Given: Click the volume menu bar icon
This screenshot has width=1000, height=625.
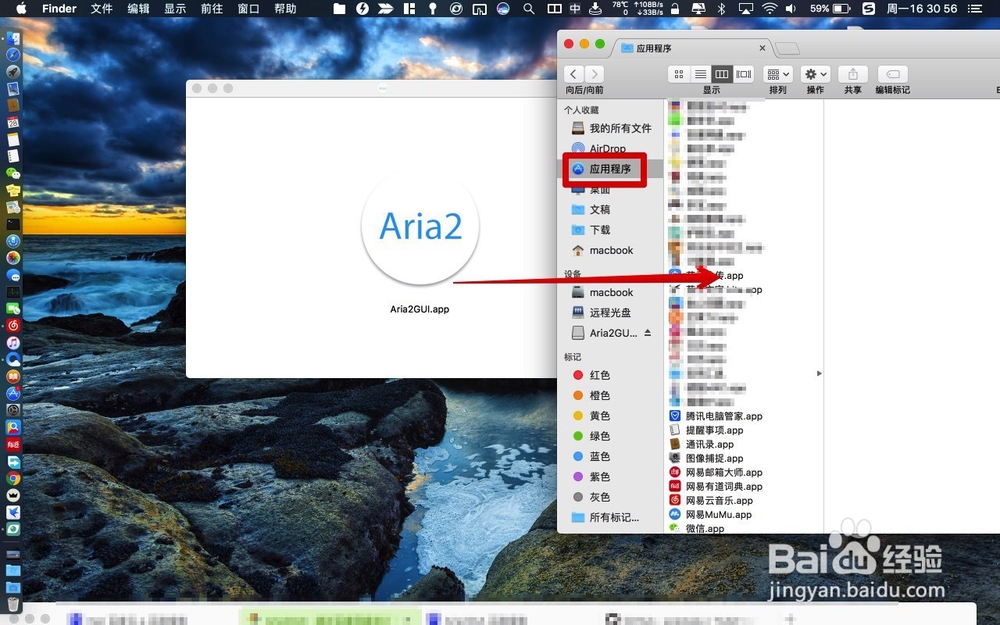Looking at the screenshot, I should tap(791, 8).
